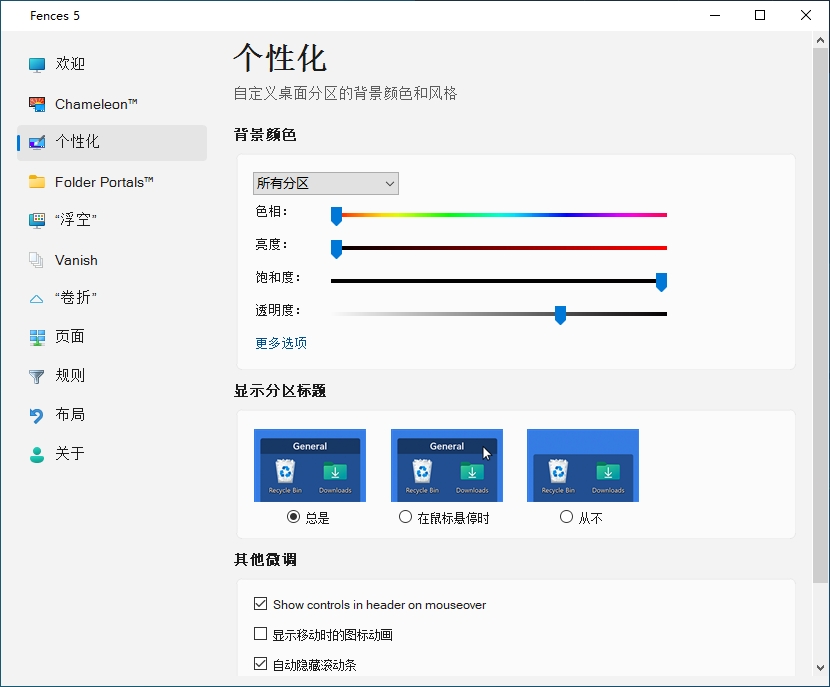Click the "卷折" roll-up arrow icon

pyautogui.click(x=37, y=299)
